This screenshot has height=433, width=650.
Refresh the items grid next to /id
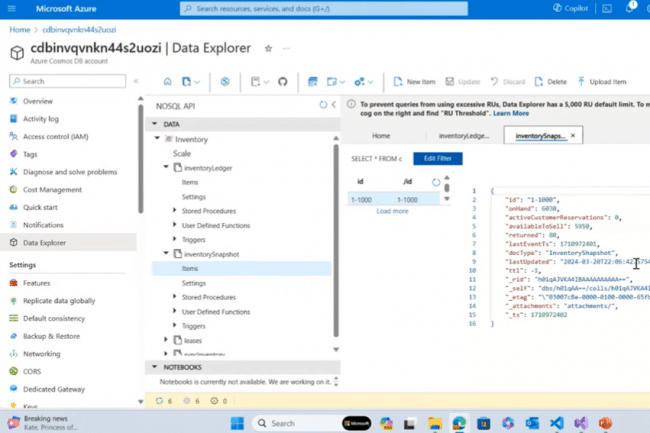(436, 182)
